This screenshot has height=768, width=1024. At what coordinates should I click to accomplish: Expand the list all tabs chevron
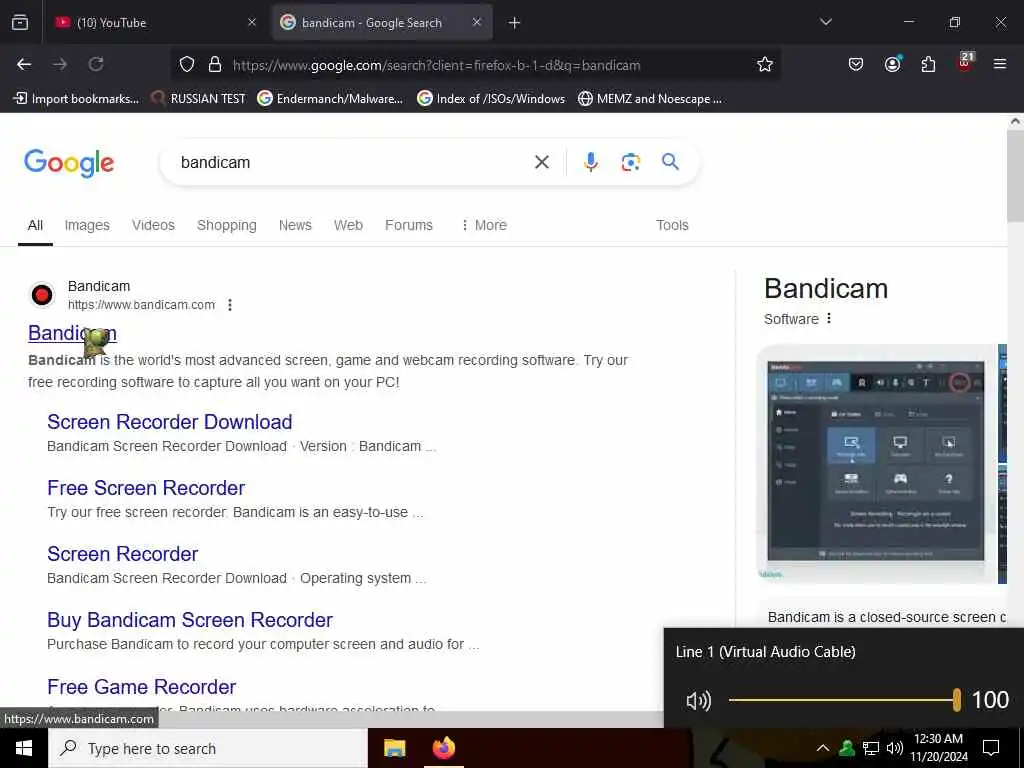click(825, 22)
